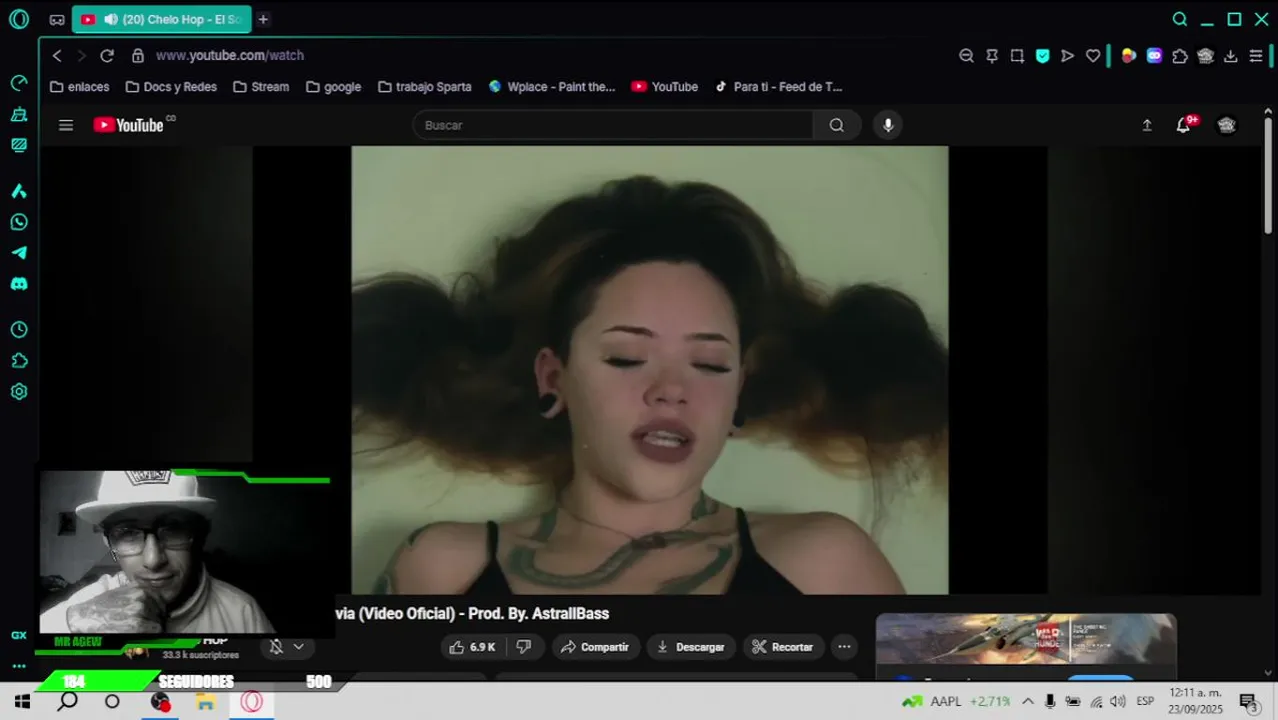Image resolution: width=1278 pixels, height=720 pixels.
Task: Click the Recortar clip button
Action: [783, 647]
